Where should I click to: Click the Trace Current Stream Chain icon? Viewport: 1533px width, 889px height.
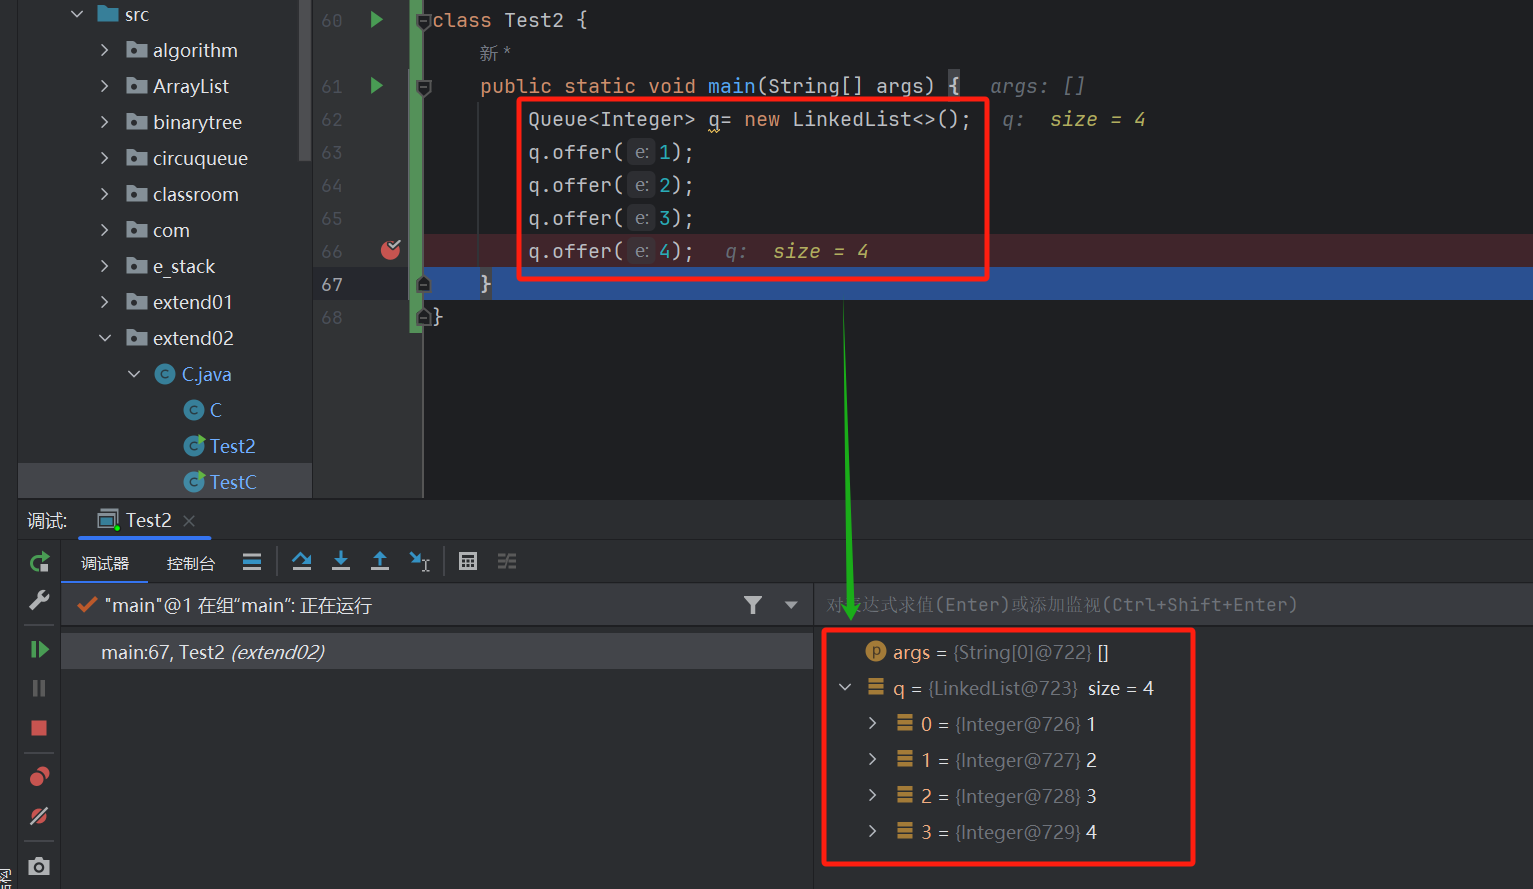click(507, 561)
